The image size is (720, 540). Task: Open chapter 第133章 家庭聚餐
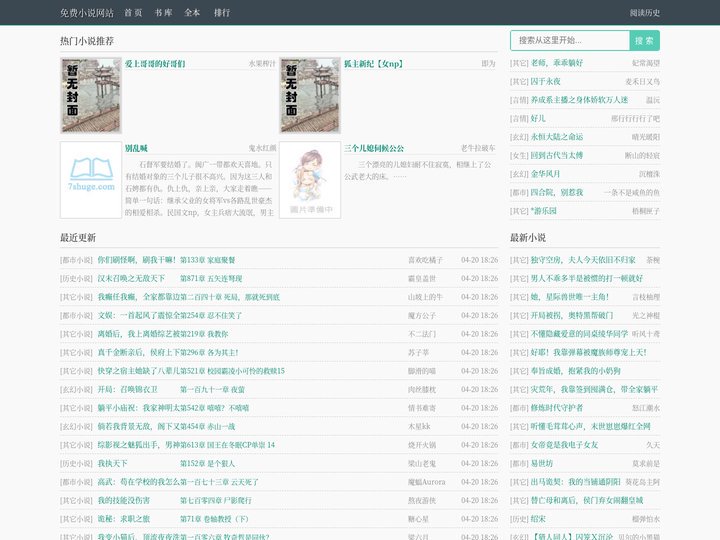click(x=208, y=260)
